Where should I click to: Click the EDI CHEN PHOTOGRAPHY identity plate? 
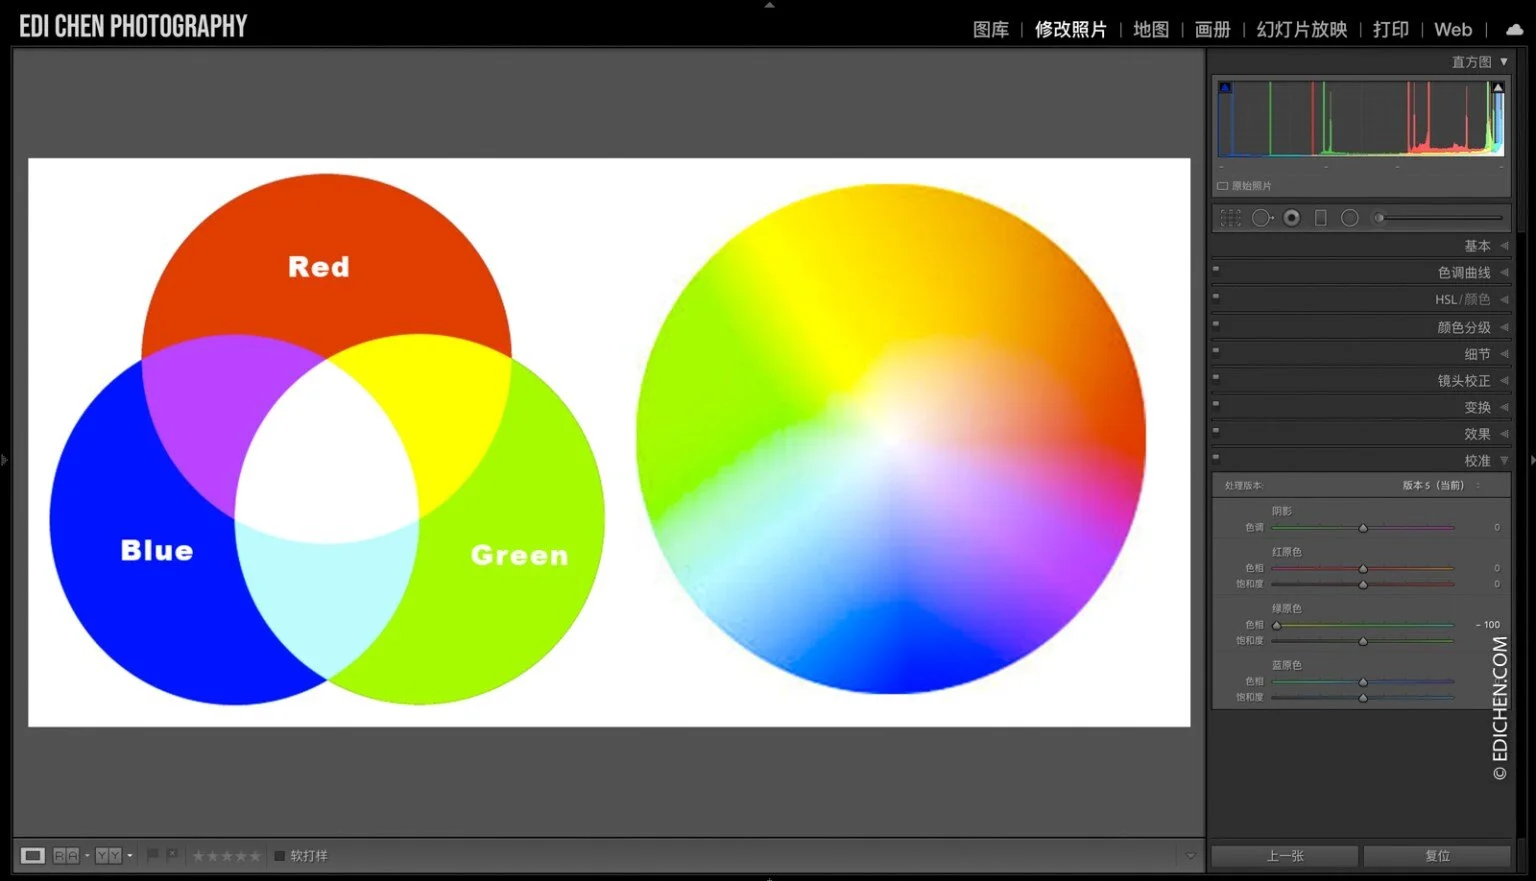coord(133,27)
